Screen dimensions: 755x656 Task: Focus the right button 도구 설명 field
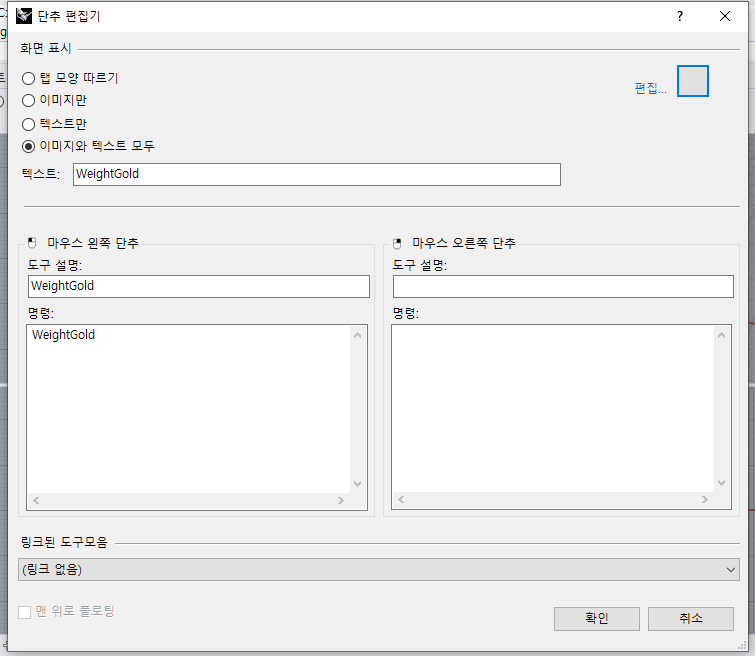pyautogui.click(x=563, y=287)
